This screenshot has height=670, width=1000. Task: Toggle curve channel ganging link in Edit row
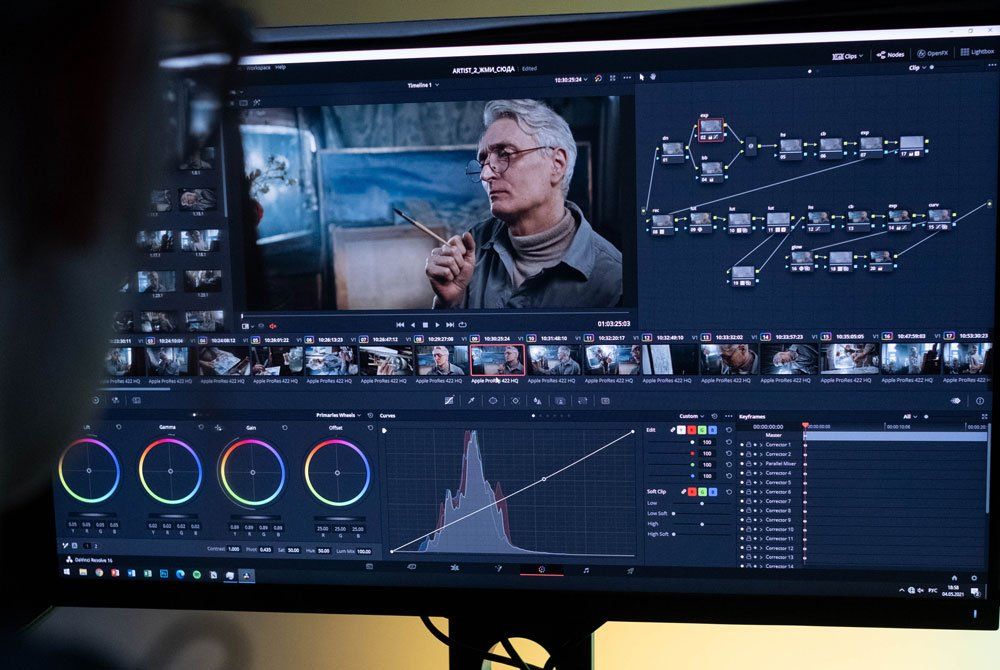click(x=672, y=430)
